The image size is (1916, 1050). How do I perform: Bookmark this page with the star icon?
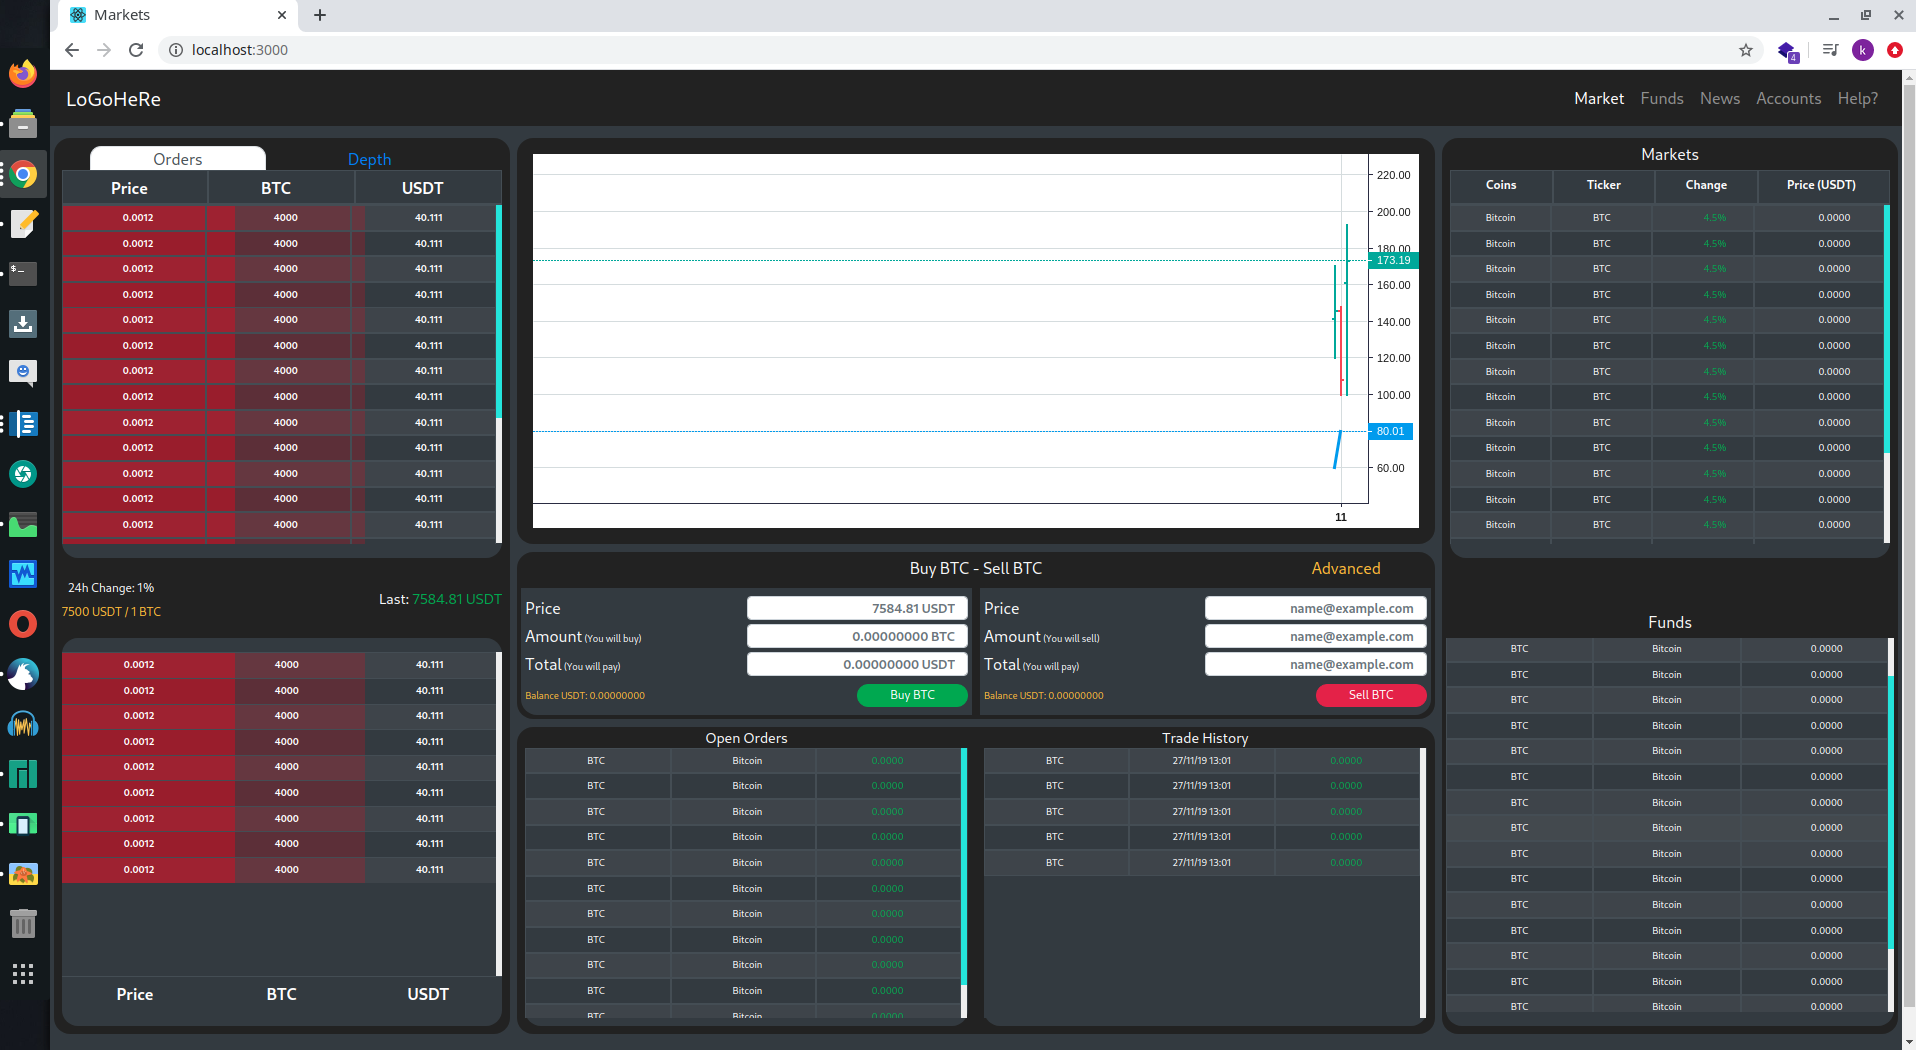click(x=1746, y=50)
